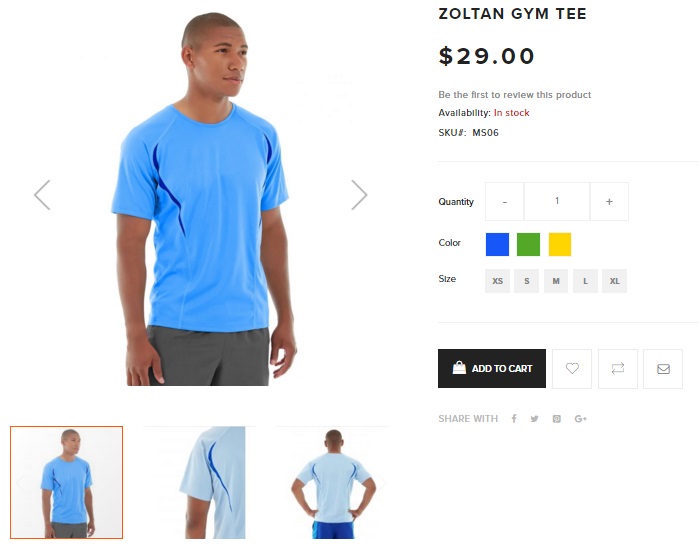Choose the yellow color swatch
This screenshot has width=699, height=551.
click(x=560, y=244)
